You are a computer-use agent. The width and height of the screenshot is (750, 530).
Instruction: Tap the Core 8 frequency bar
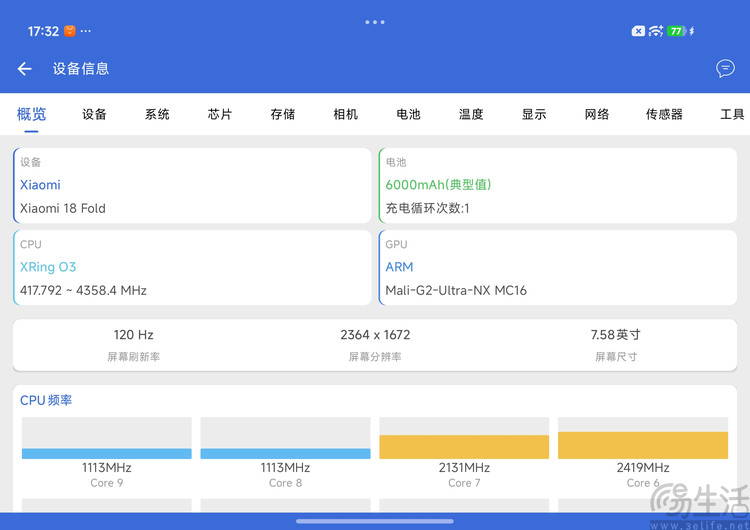(x=285, y=438)
